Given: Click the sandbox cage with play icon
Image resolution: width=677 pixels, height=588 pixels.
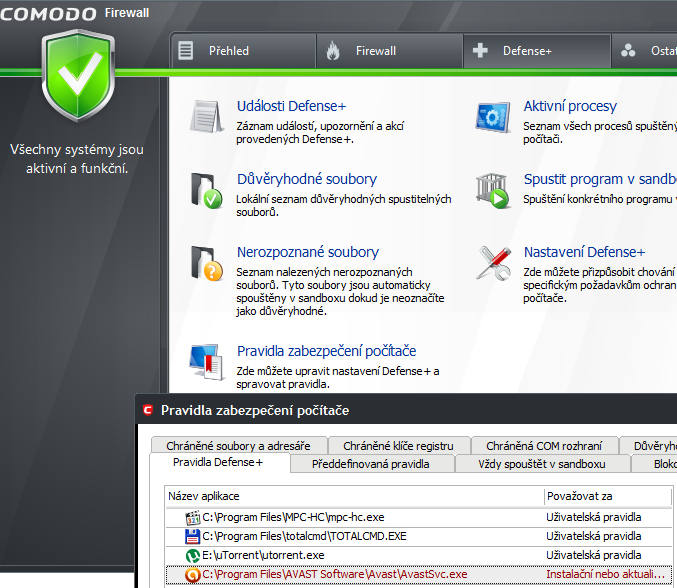Looking at the screenshot, I should (x=493, y=190).
